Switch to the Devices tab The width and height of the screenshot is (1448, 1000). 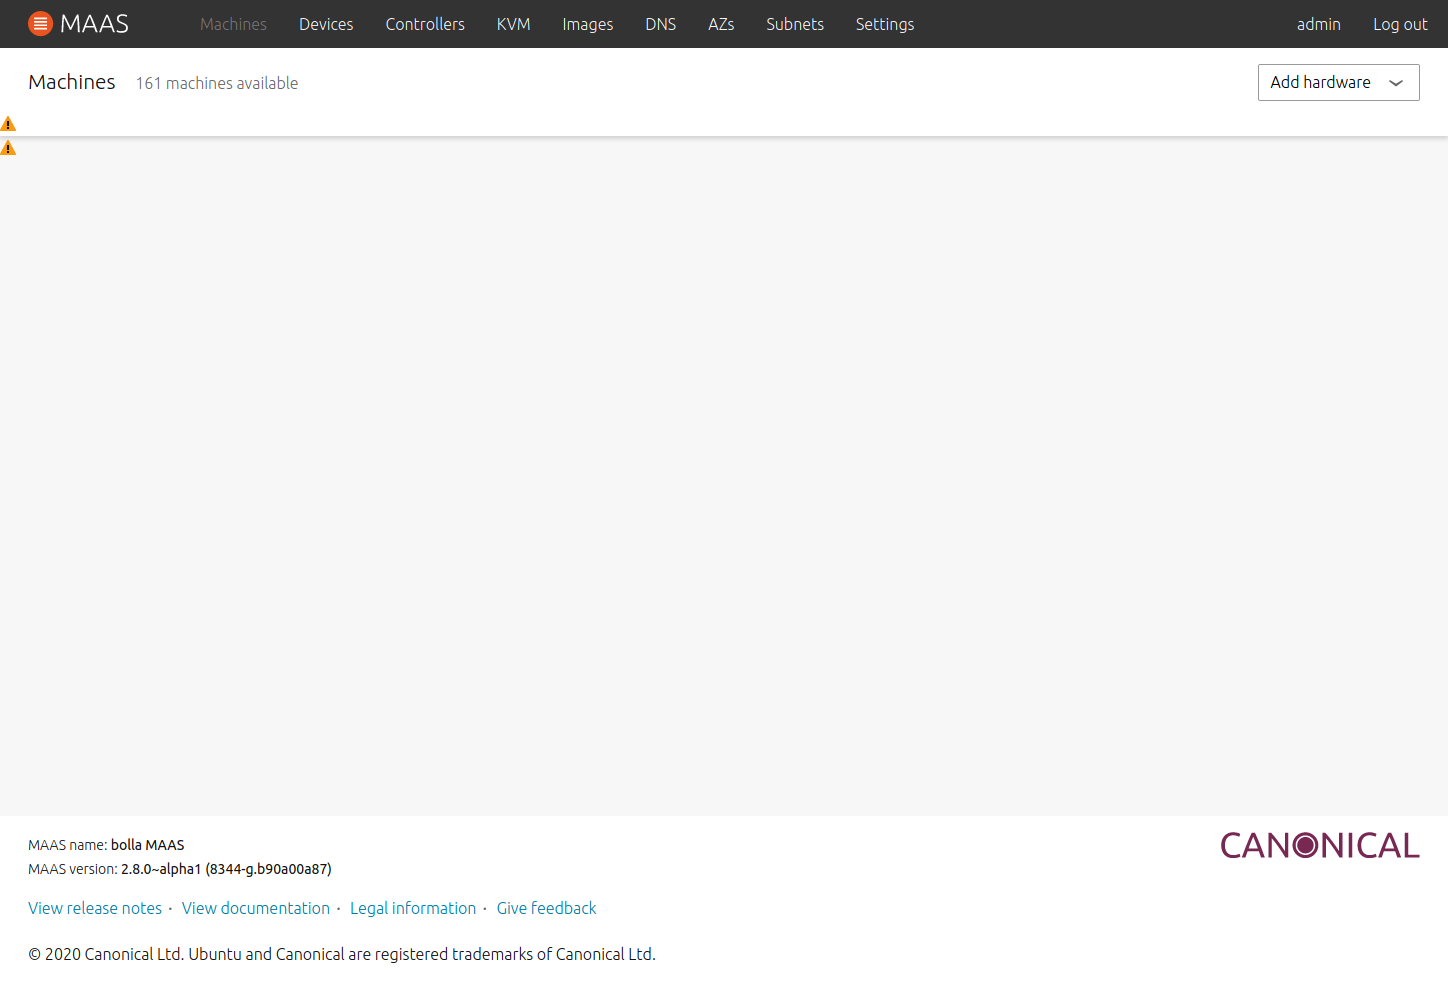click(x=326, y=24)
